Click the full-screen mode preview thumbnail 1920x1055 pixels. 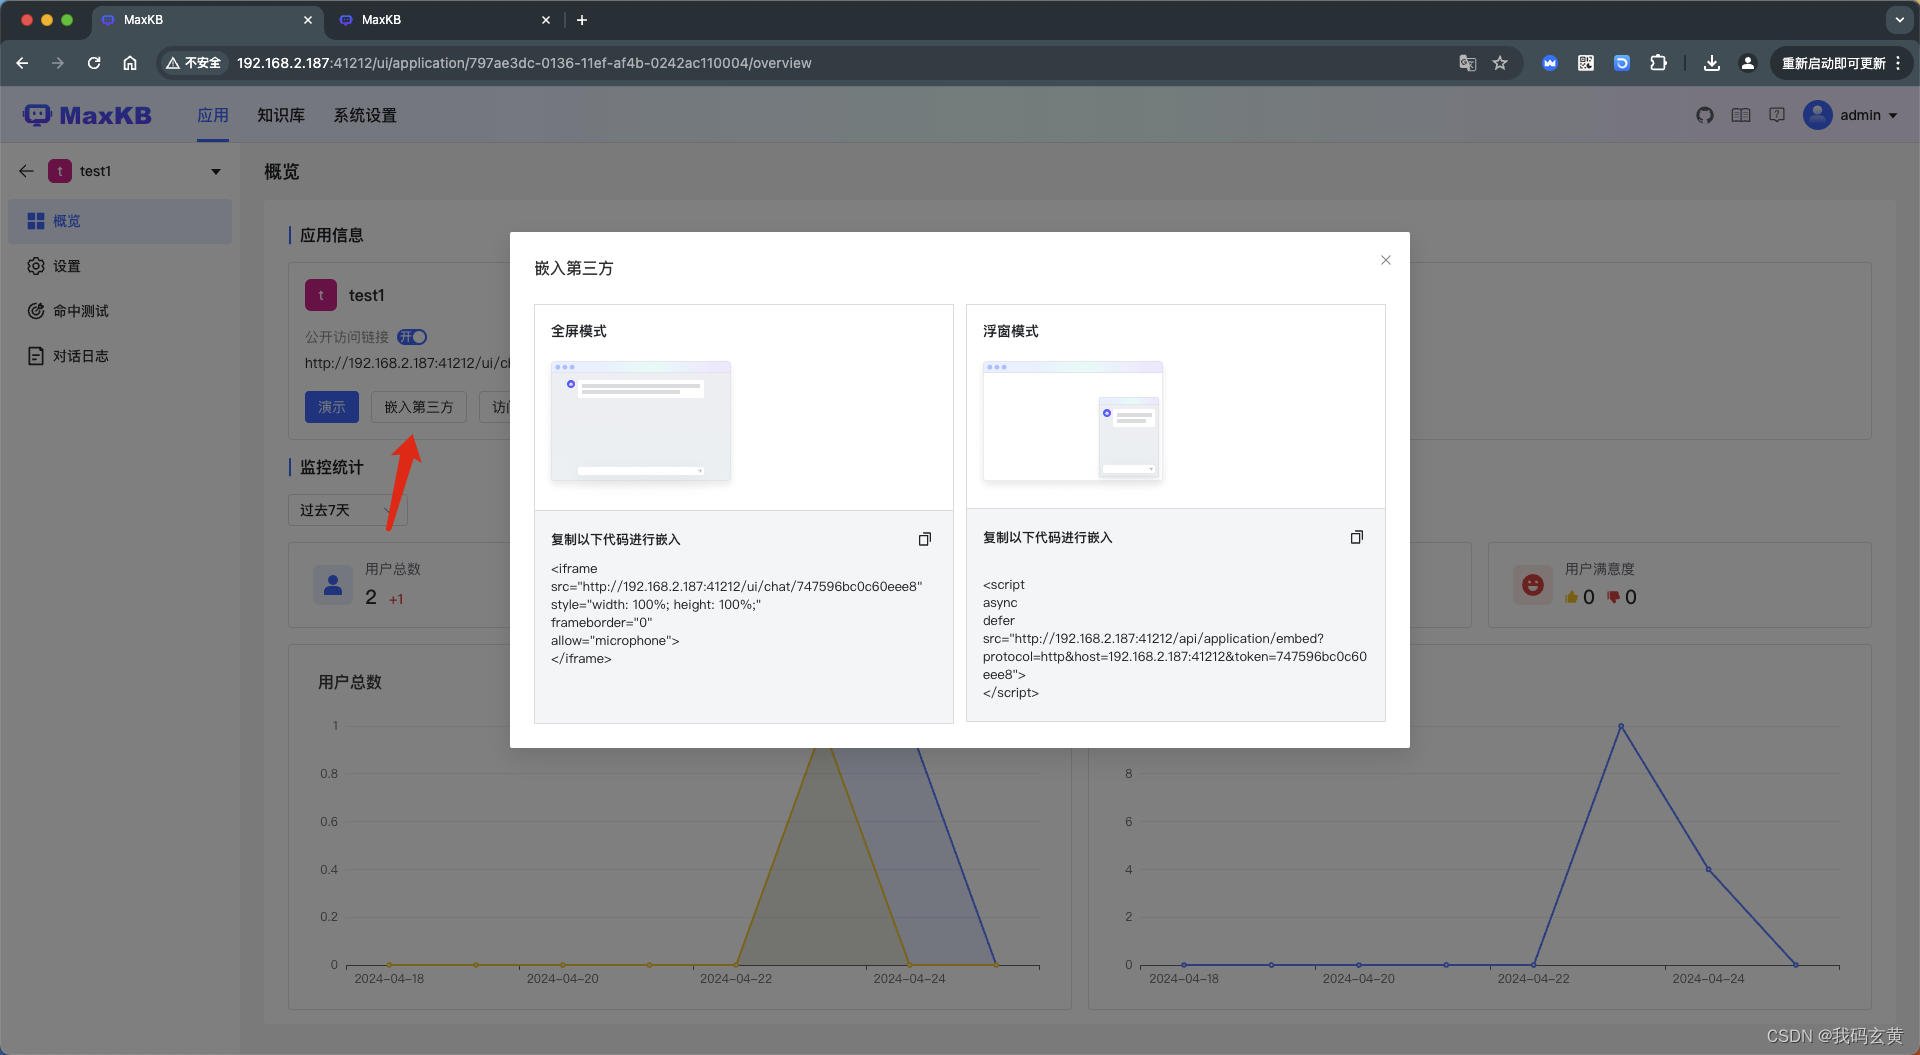(x=641, y=421)
